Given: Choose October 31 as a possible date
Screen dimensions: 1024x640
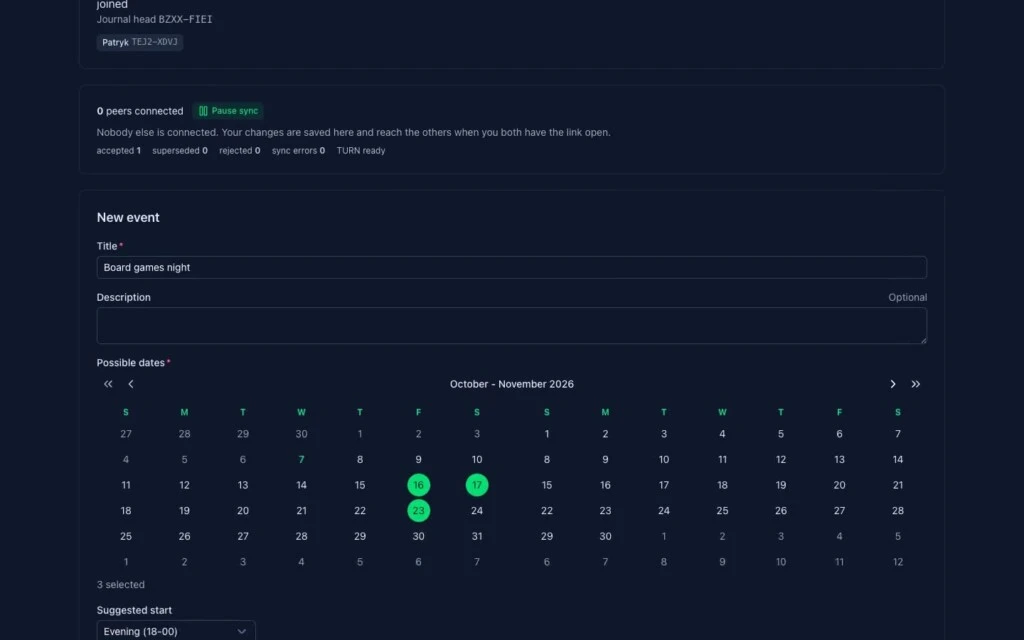Looking at the screenshot, I should [x=477, y=536].
